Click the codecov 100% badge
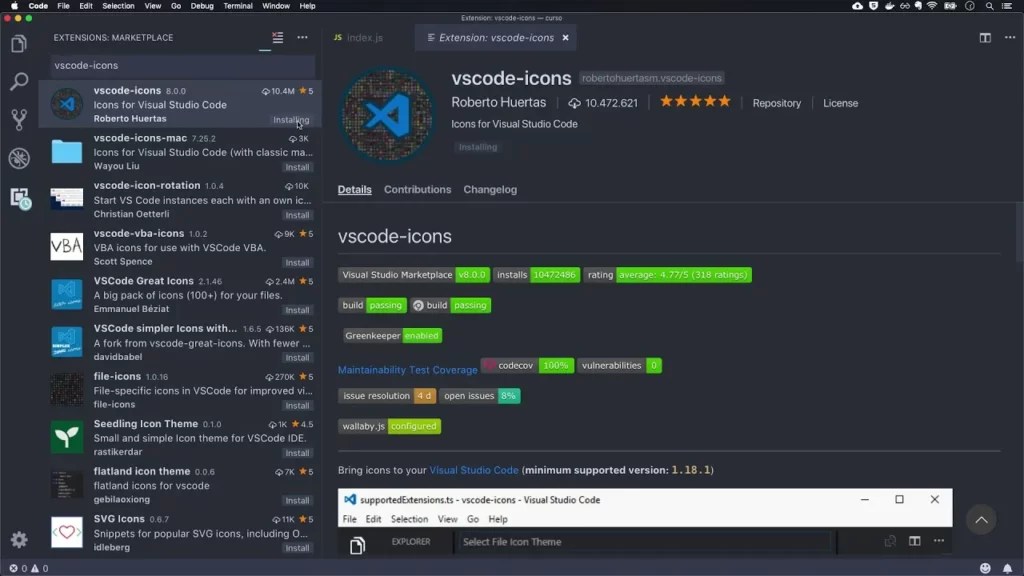Image resolution: width=1024 pixels, height=576 pixels. [528, 366]
